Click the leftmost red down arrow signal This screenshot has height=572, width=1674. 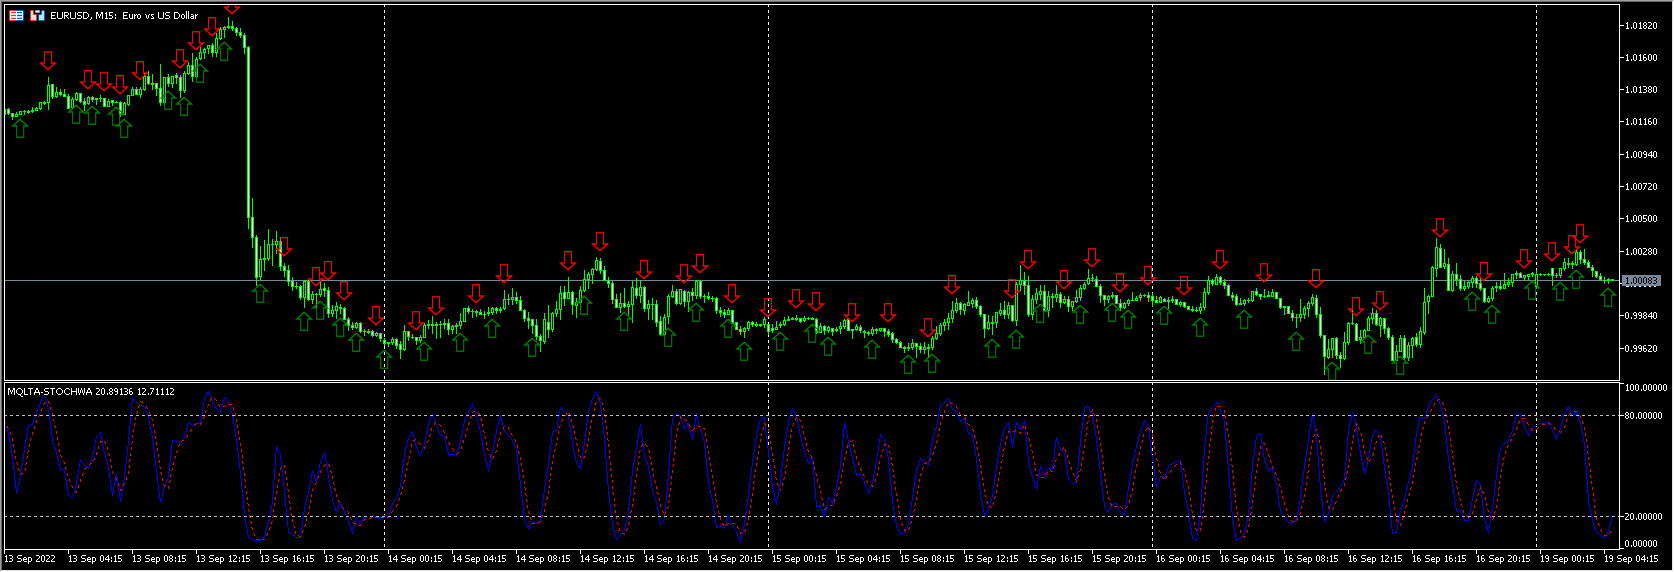[48, 60]
